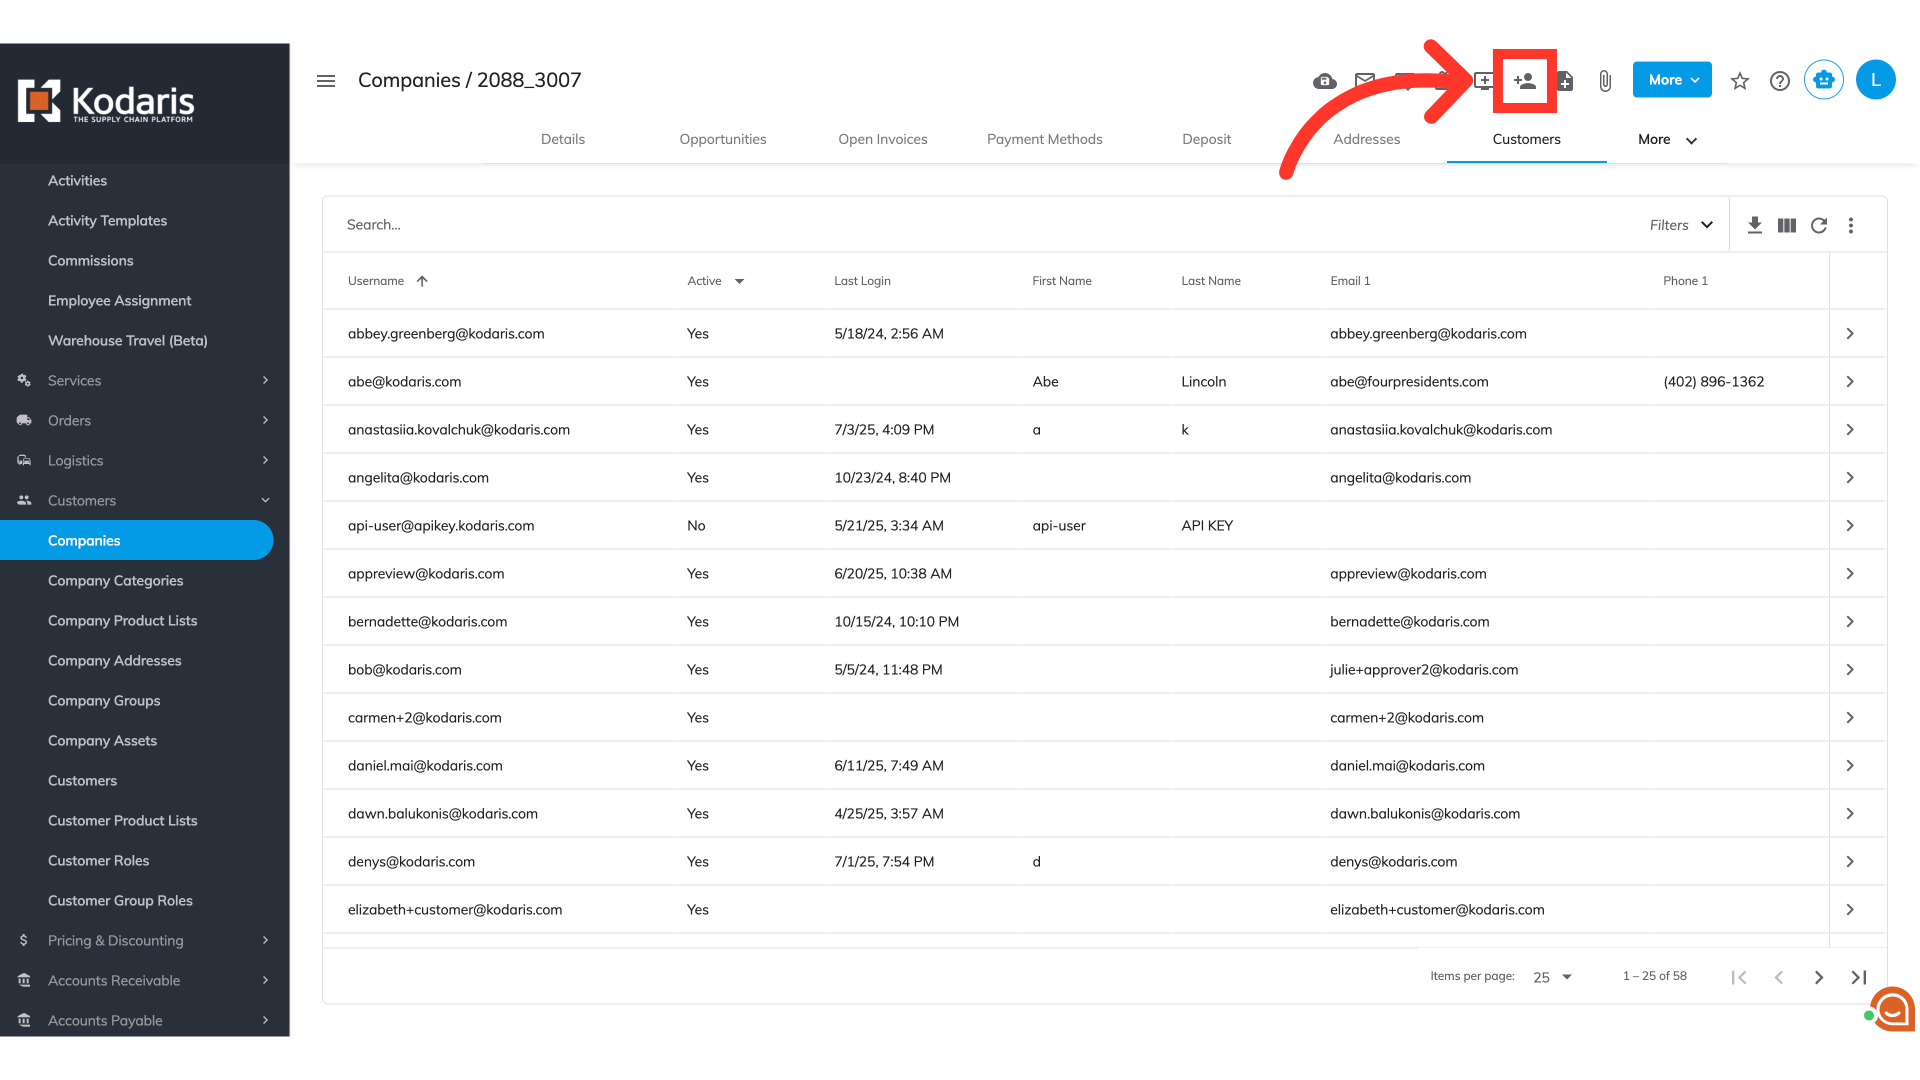Favorite this page with star icon
The height and width of the screenshot is (1080, 1920).
point(1740,81)
